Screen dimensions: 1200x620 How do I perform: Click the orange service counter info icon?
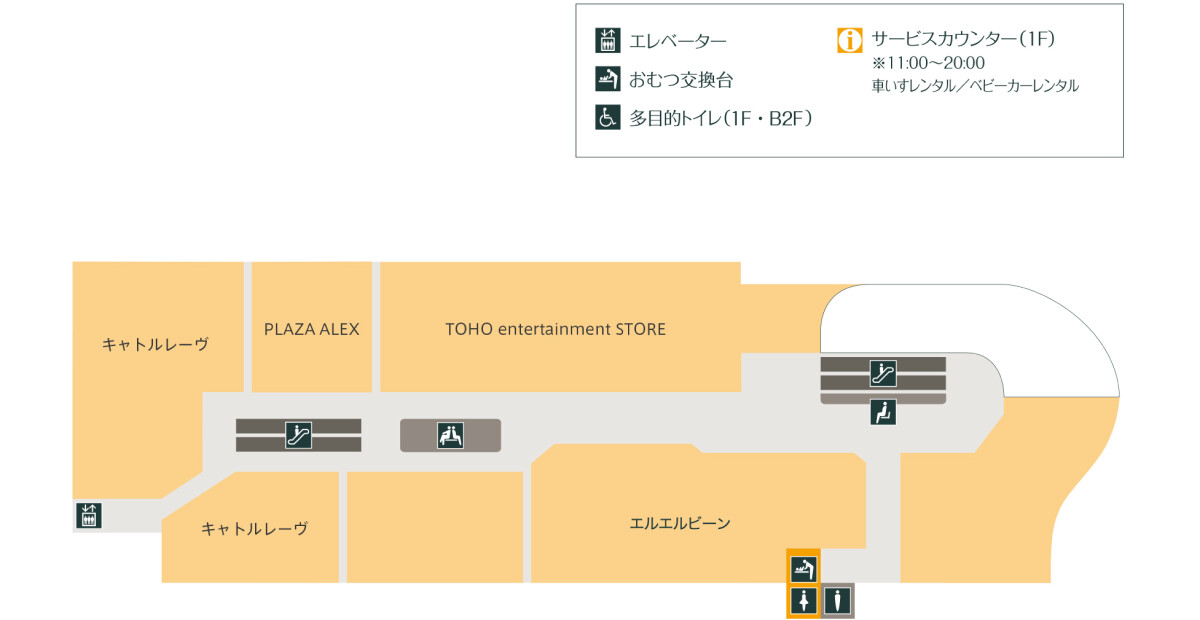tap(848, 41)
